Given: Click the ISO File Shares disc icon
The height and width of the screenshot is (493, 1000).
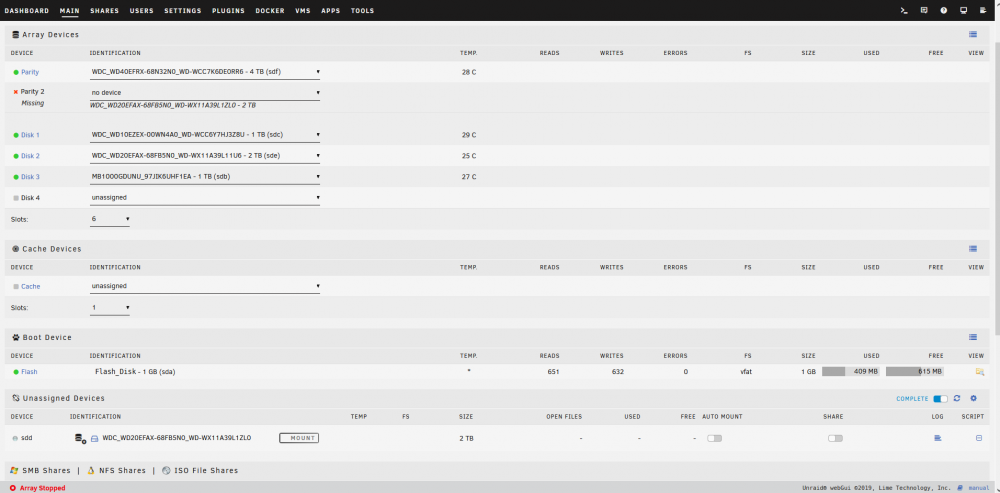Looking at the screenshot, I should [x=166, y=471].
